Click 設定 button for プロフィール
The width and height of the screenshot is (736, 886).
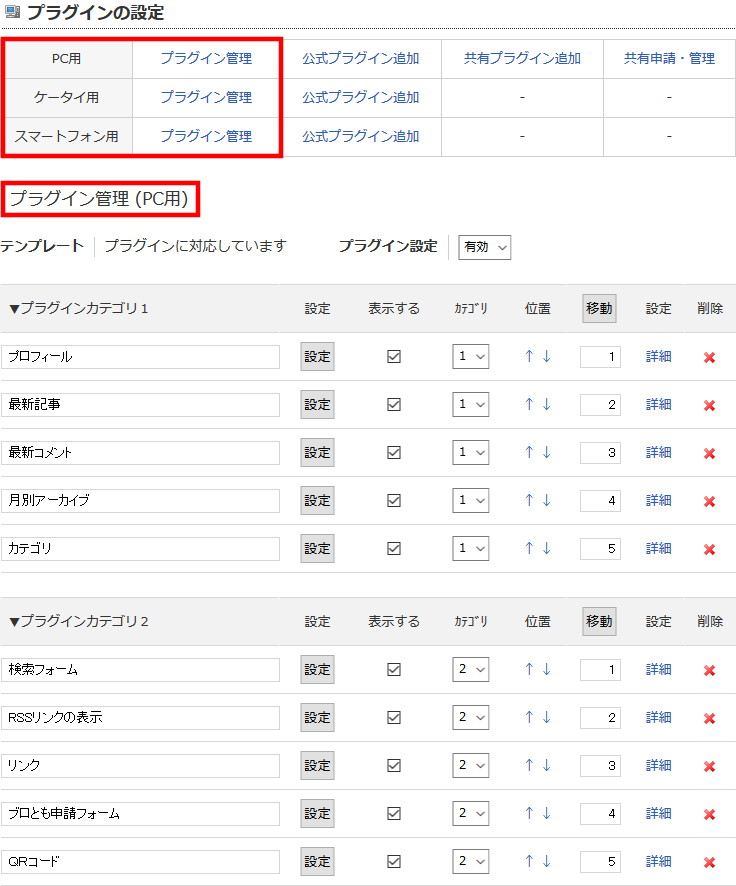tap(317, 357)
